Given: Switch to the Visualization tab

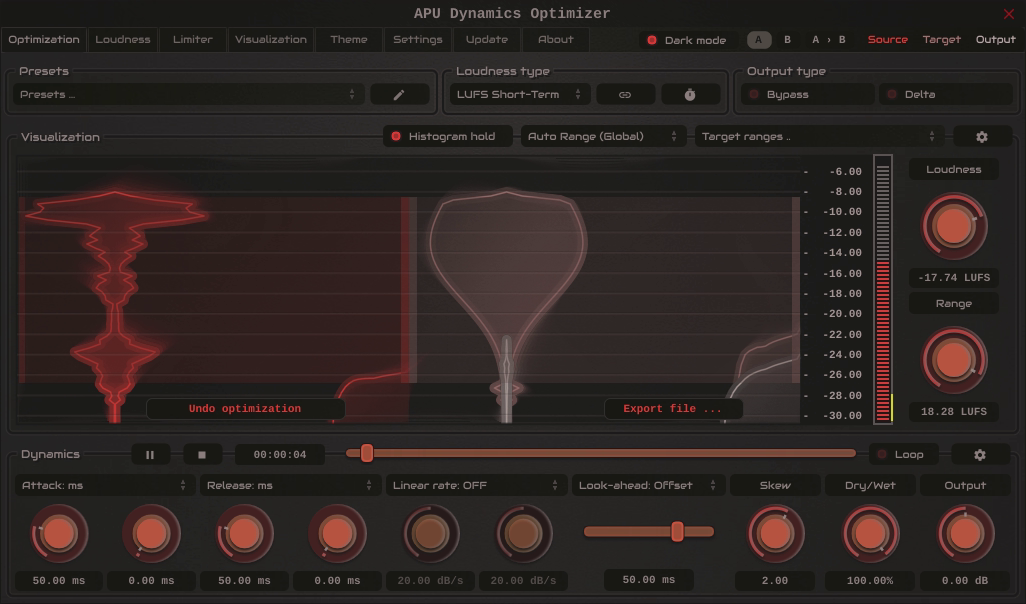Looking at the screenshot, I should [271, 40].
